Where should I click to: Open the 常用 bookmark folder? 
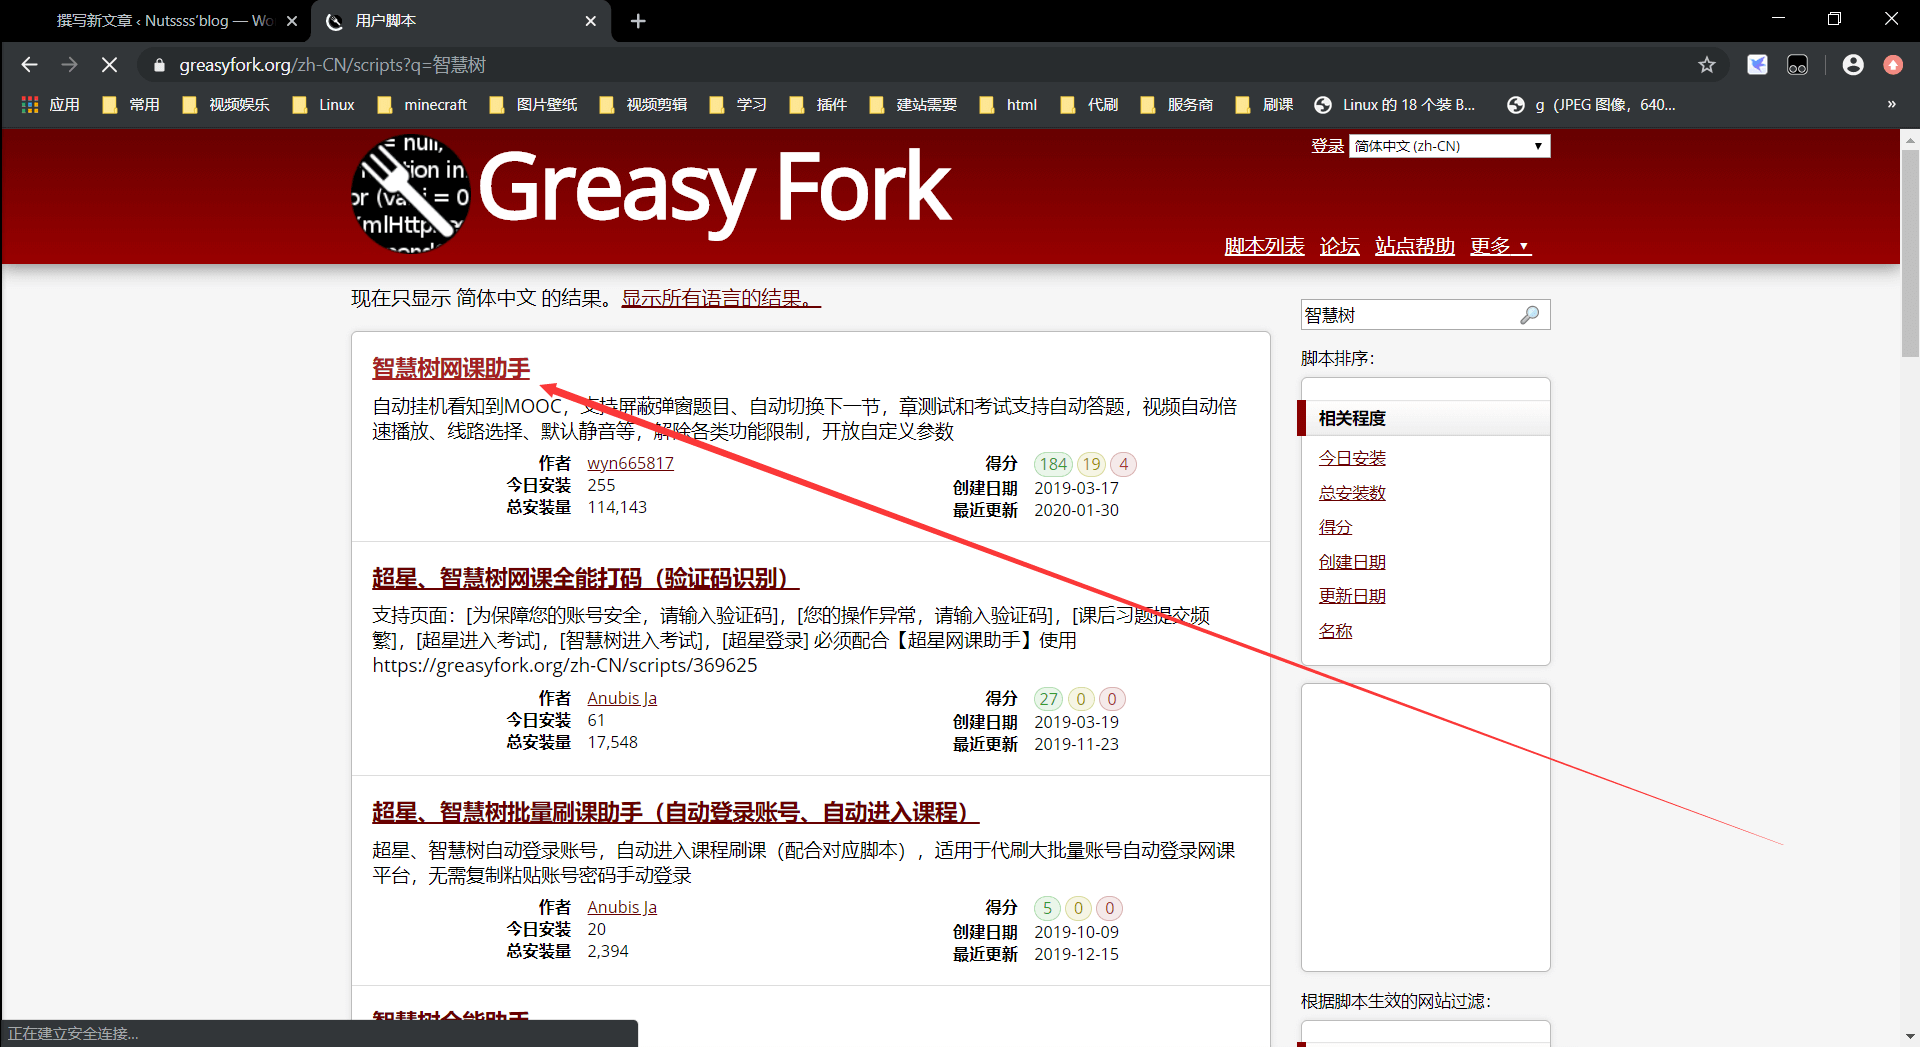tap(131, 105)
